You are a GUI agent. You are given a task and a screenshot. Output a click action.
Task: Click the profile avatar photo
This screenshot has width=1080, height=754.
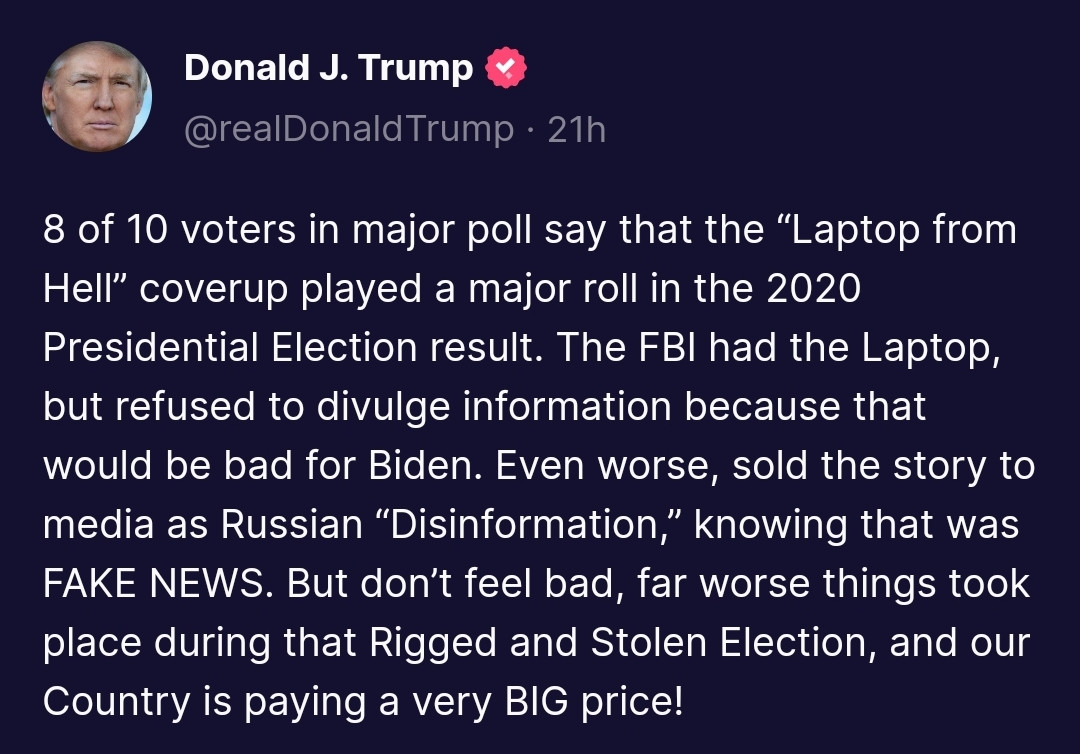(x=97, y=97)
